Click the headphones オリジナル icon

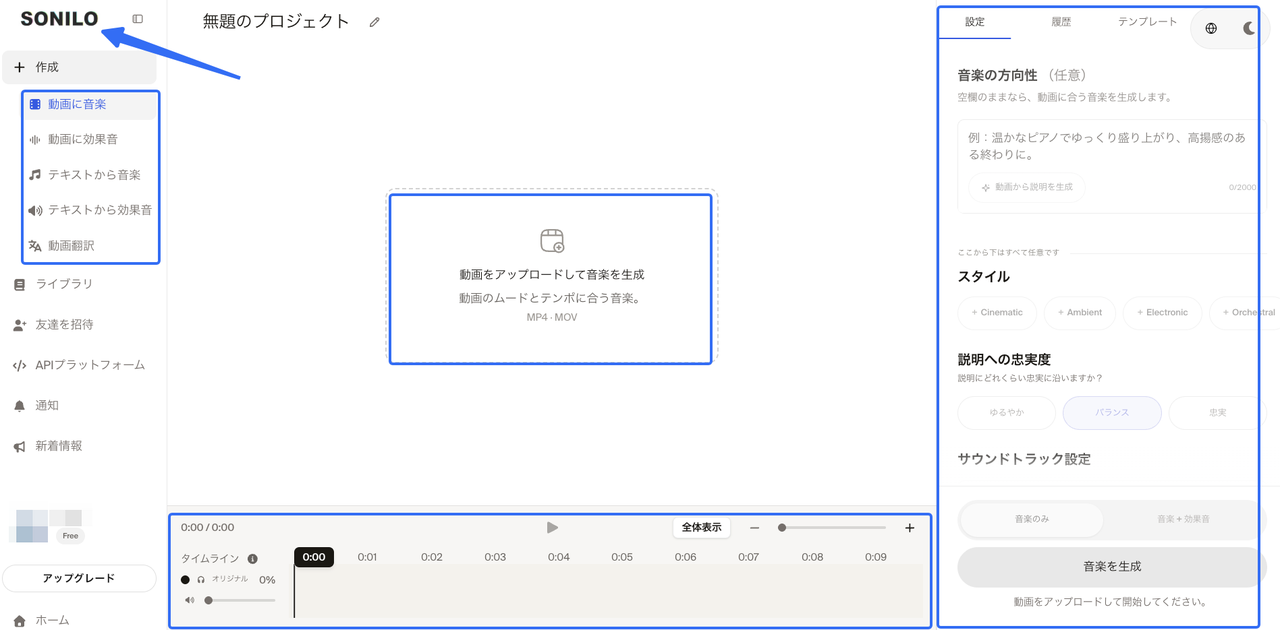click(201, 580)
